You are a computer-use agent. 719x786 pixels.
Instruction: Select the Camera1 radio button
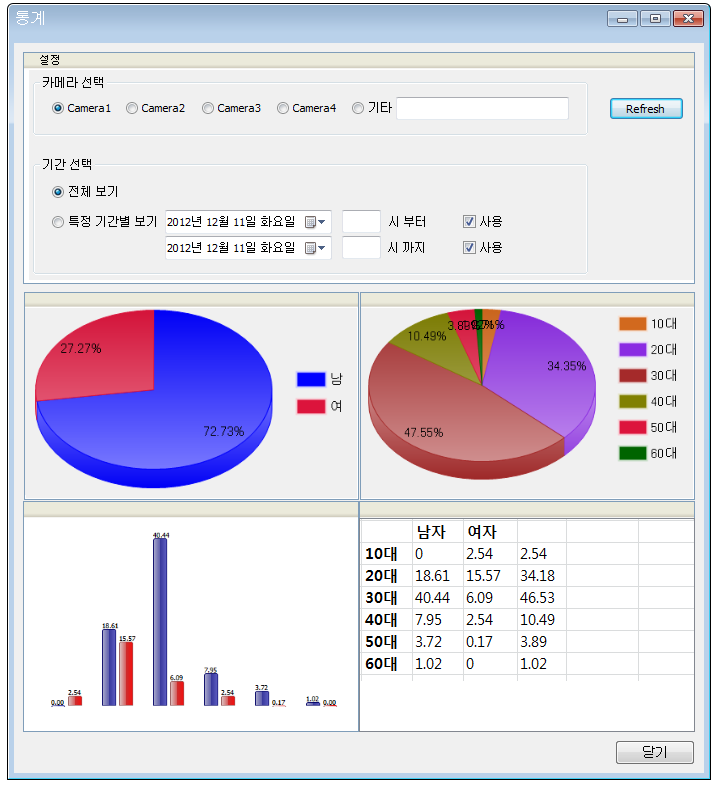[x=58, y=108]
